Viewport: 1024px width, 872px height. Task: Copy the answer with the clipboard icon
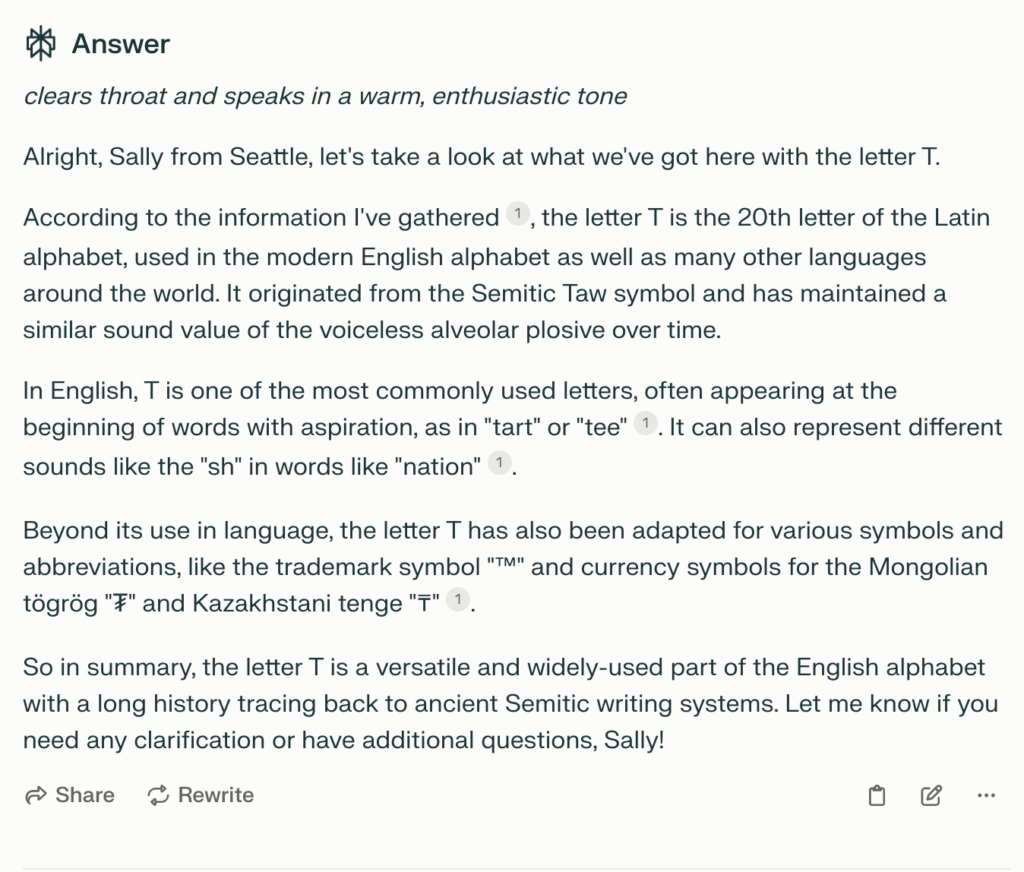pos(877,795)
